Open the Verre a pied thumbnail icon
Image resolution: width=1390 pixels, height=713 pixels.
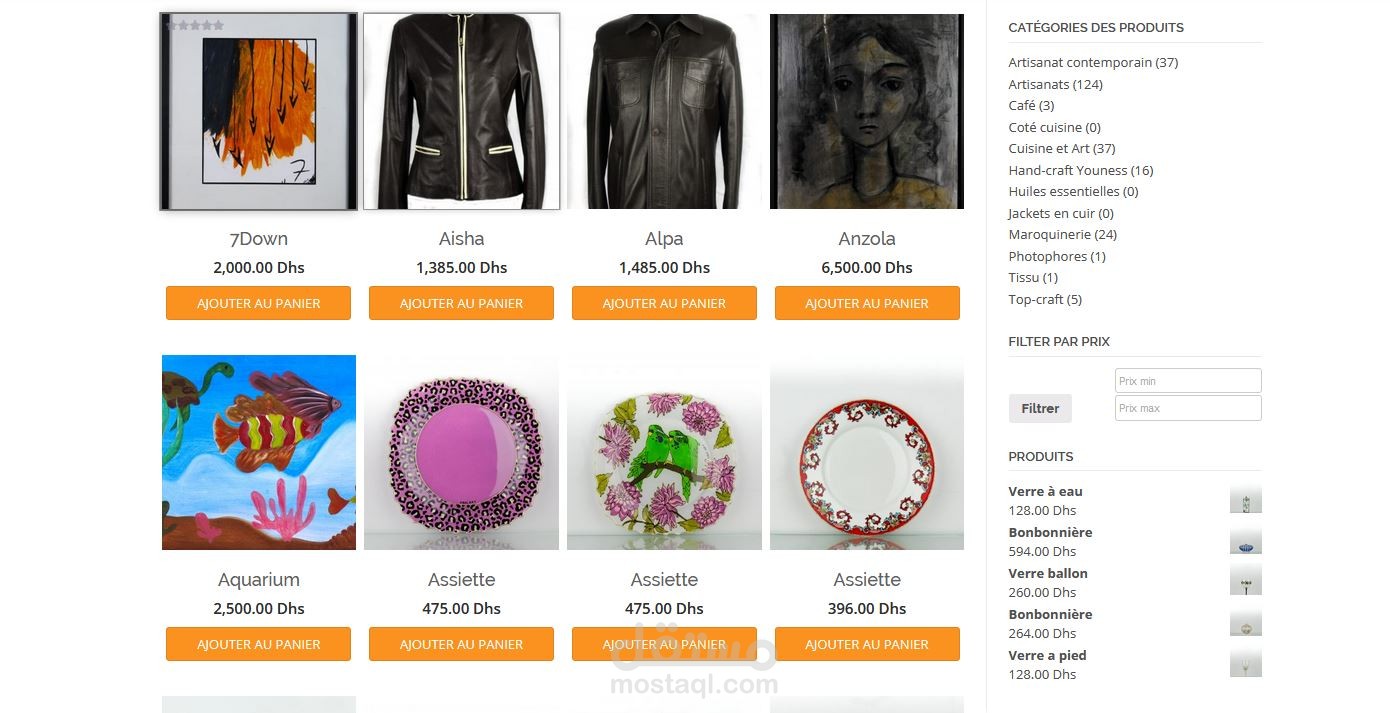click(x=1245, y=664)
